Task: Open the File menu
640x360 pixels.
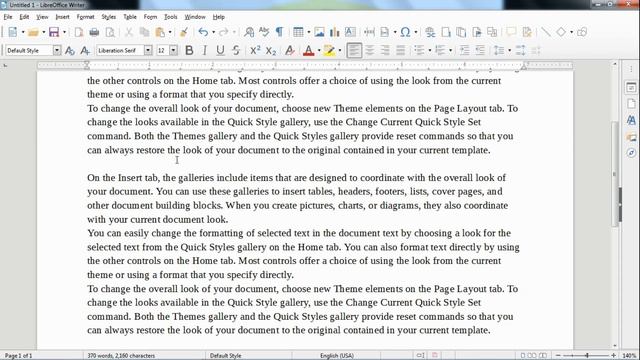Action: (8, 17)
